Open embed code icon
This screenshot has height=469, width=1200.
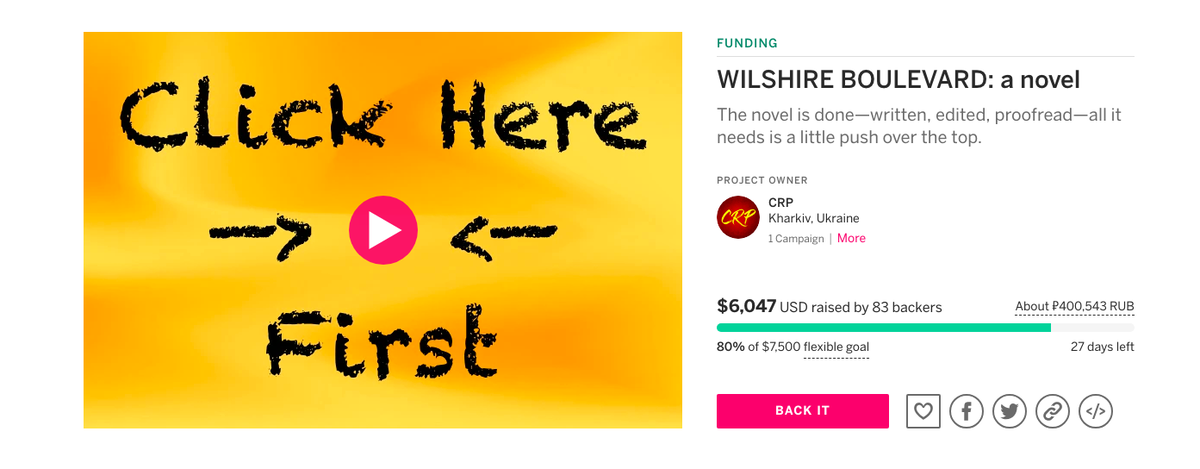(1096, 411)
